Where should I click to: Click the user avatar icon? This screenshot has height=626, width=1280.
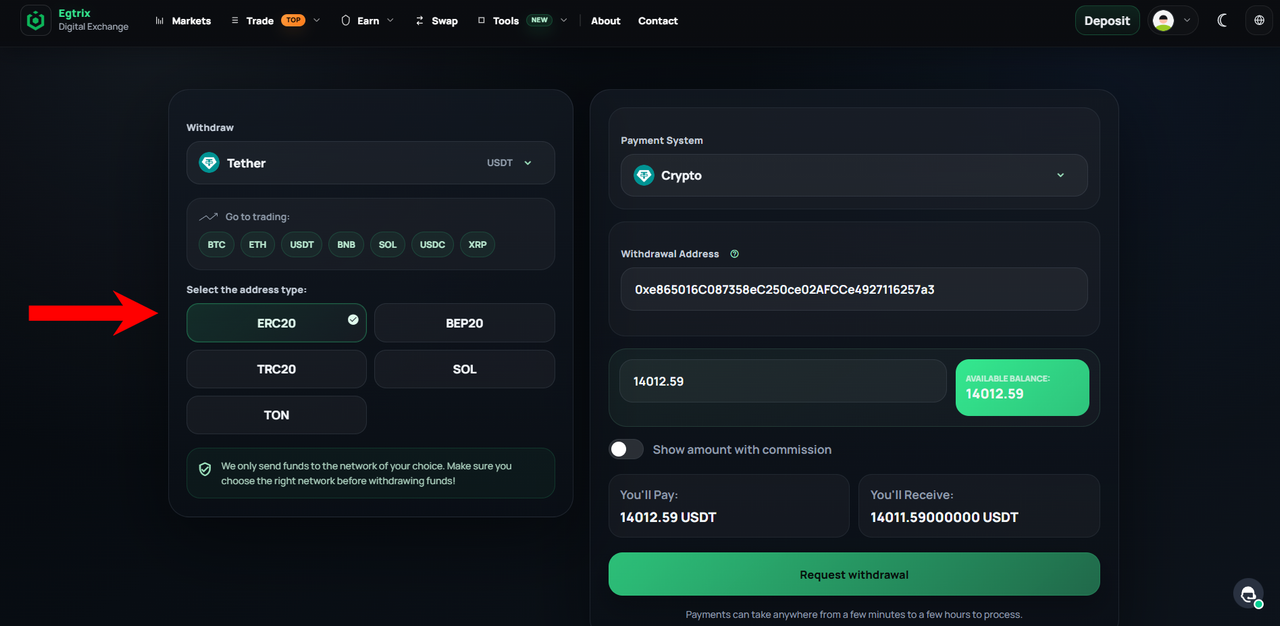click(x=1163, y=20)
